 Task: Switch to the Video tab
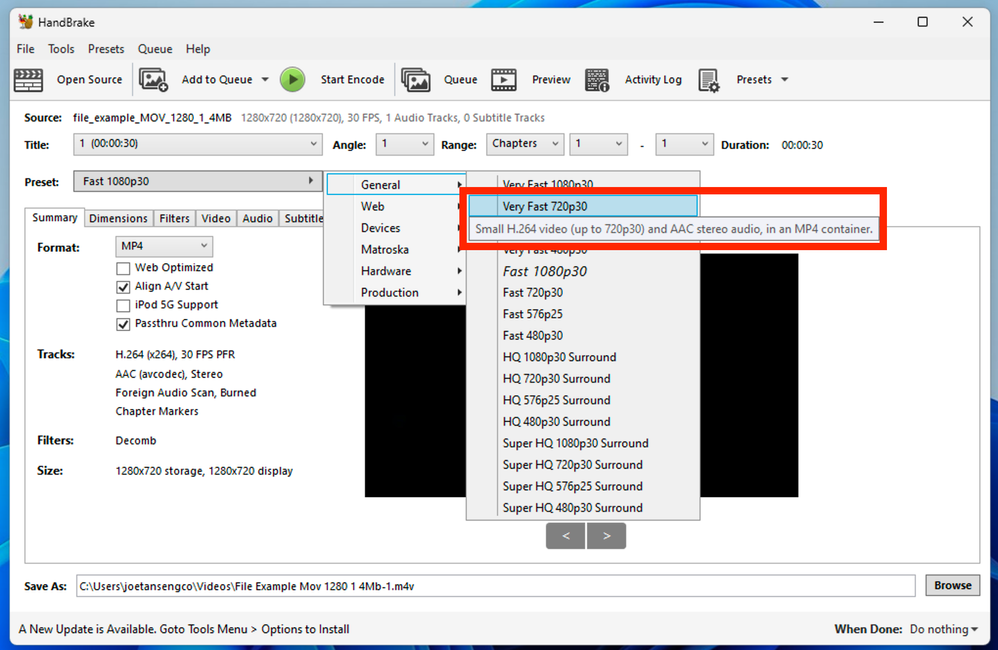[216, 218]
